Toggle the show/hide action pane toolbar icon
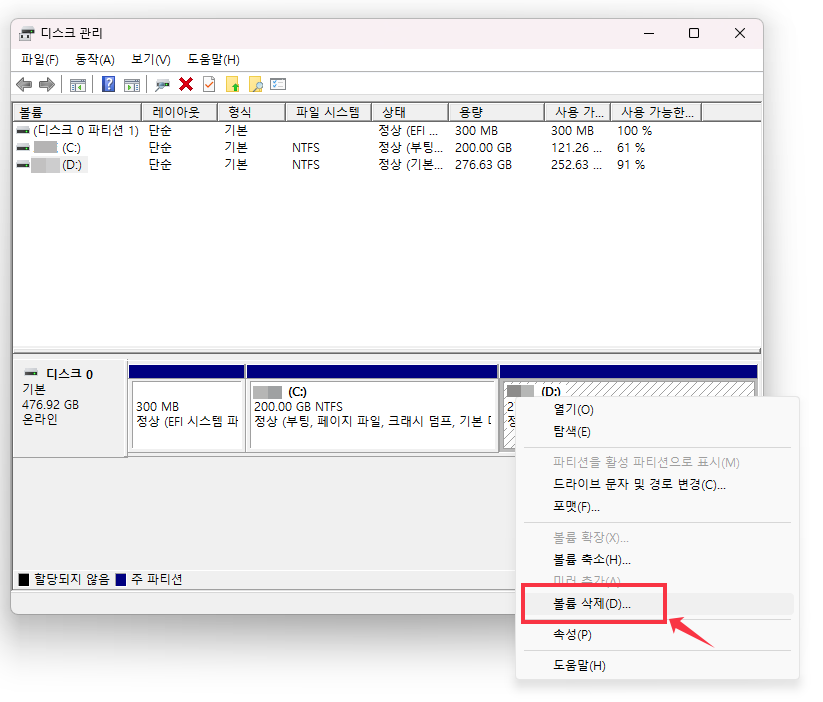Image resolution: width=823 pixels, height=702 pixels. [x=131, y=83]
